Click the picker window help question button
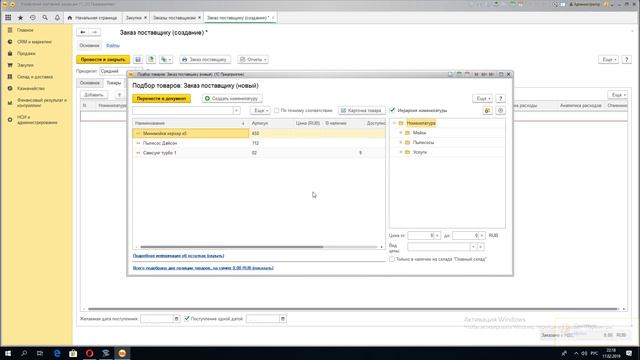Screen dimensions: 640x360 [500, 98]
